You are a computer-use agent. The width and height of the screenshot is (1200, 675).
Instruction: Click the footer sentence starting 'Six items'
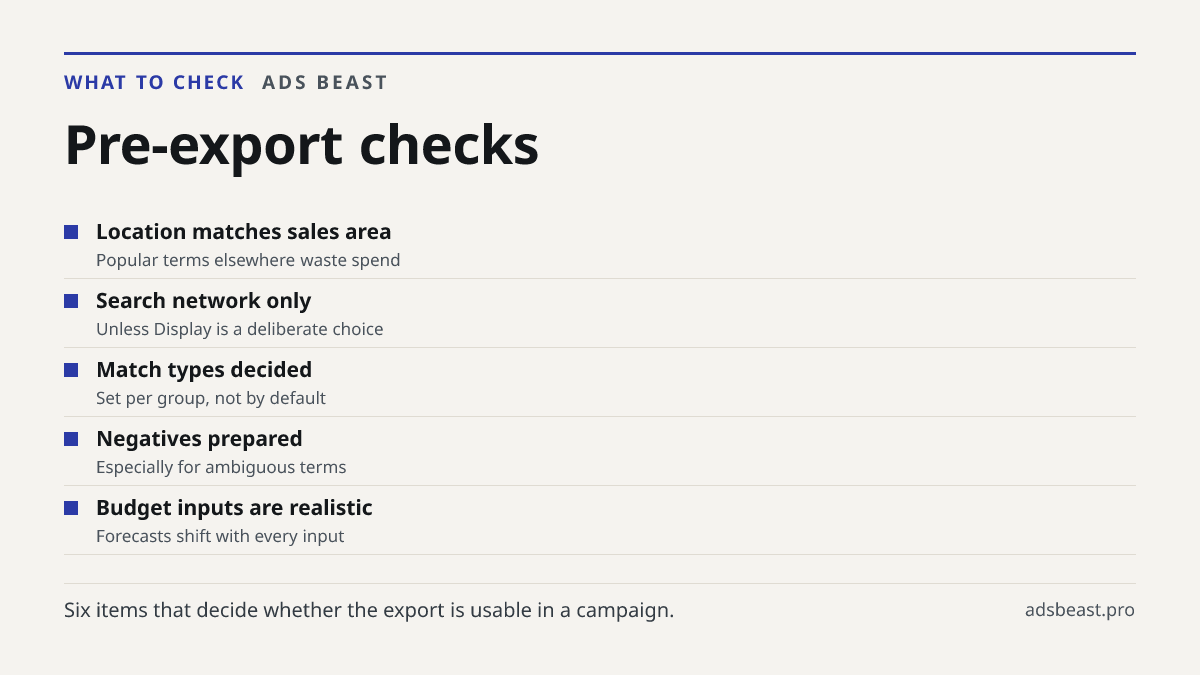click(x=369, y=610)
